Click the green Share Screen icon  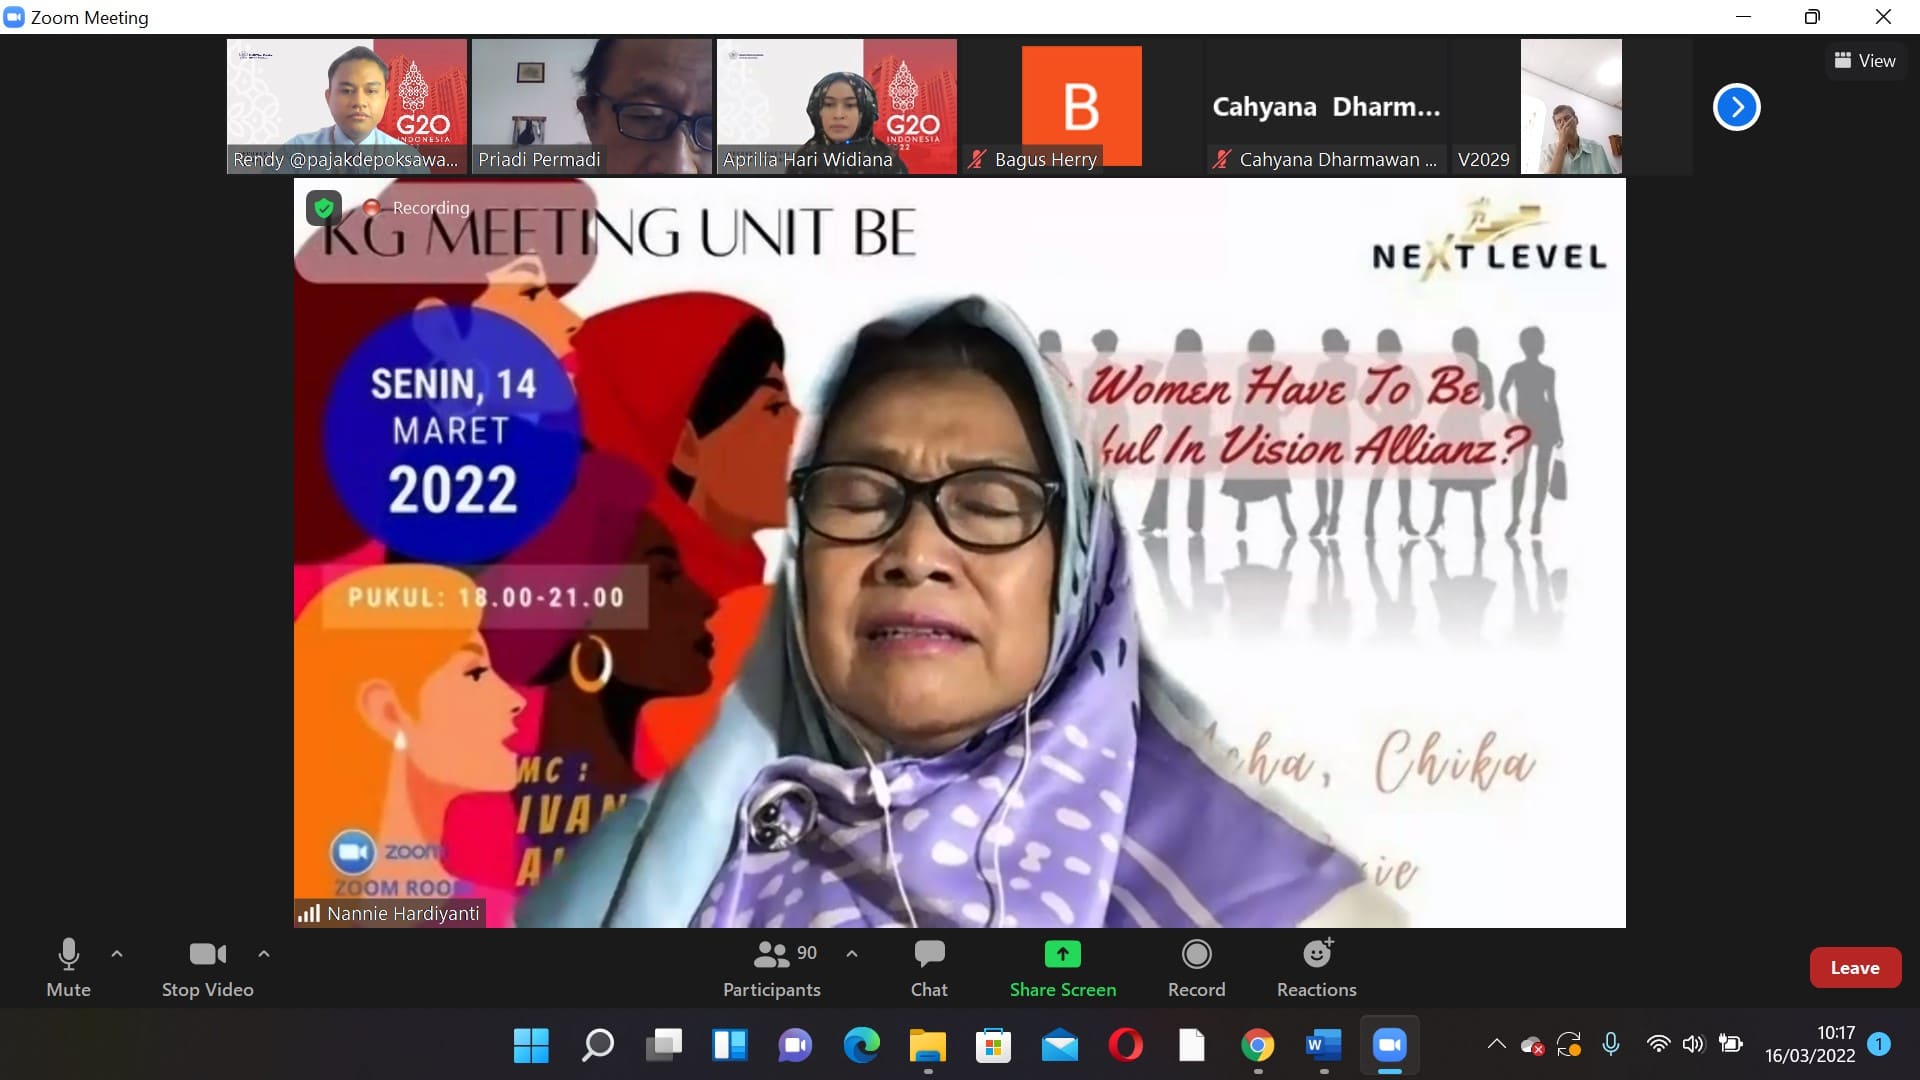tap(1062, 954)
